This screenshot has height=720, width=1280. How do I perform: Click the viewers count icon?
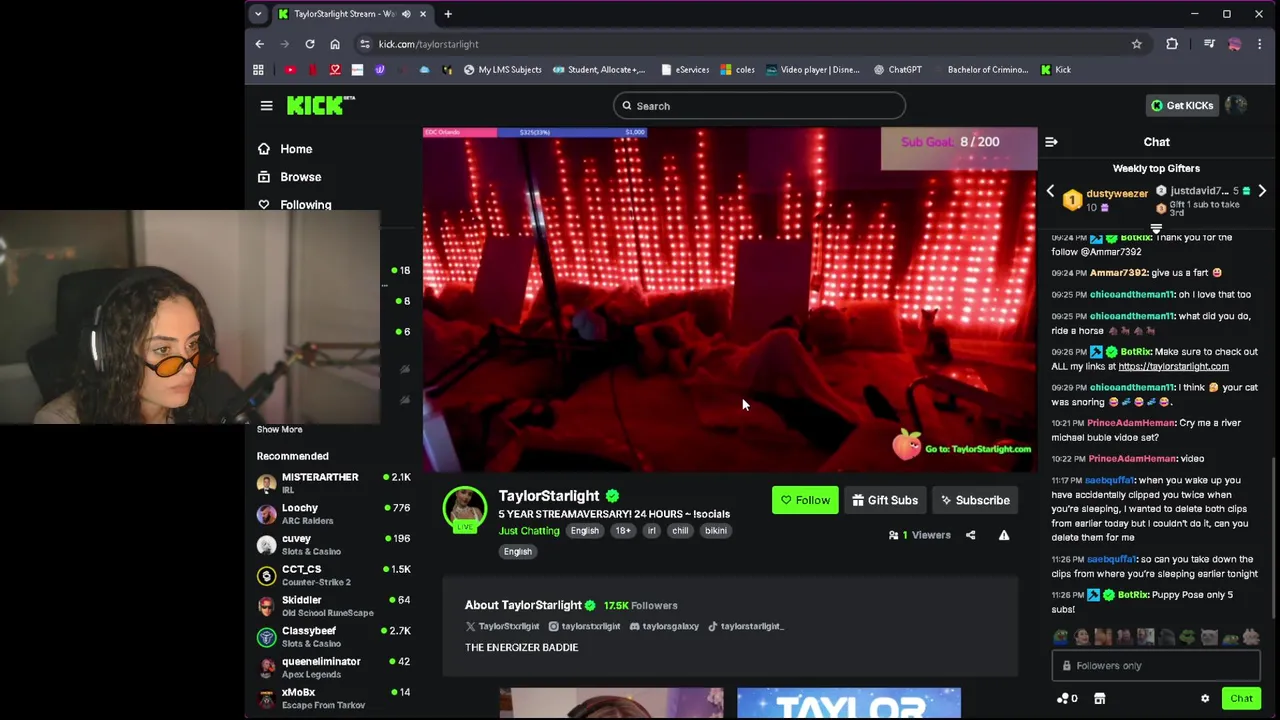[x=894, y=536]
